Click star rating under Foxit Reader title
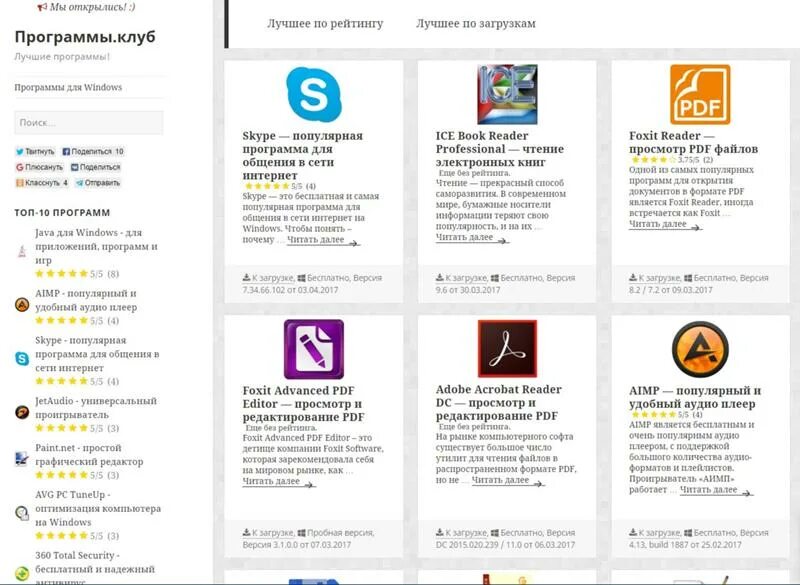This screenshot has height=585, width=800. point(653,160)
